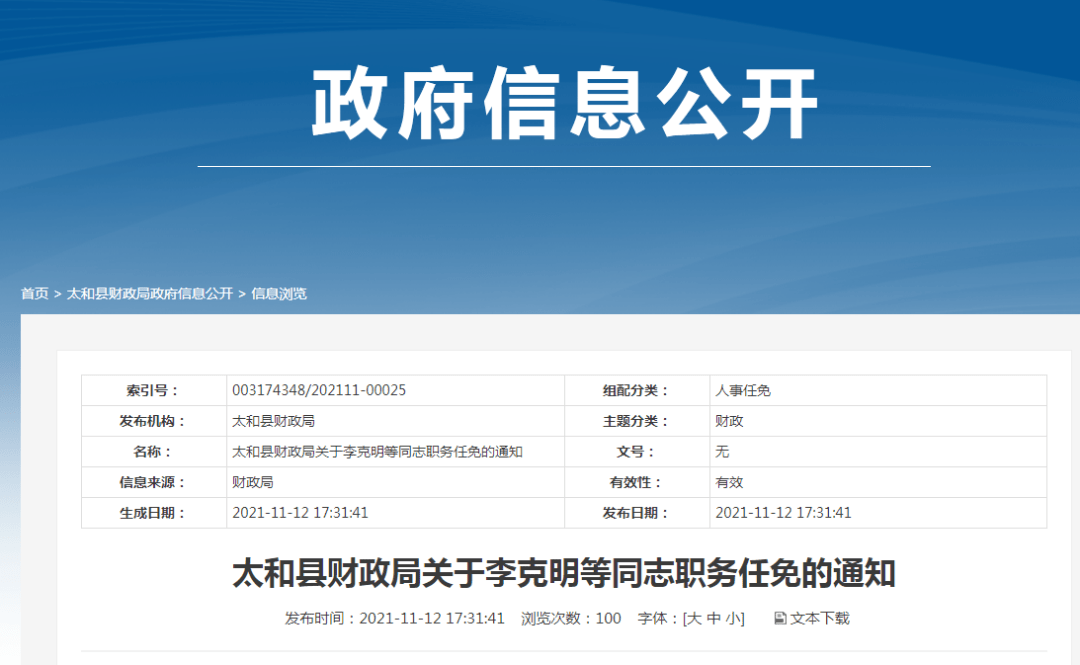The width and height of the screenshot is (1080, 665).
Task: Open 太和县财政局政府信息公开 breadcrumb link
Action: point(149,294)
